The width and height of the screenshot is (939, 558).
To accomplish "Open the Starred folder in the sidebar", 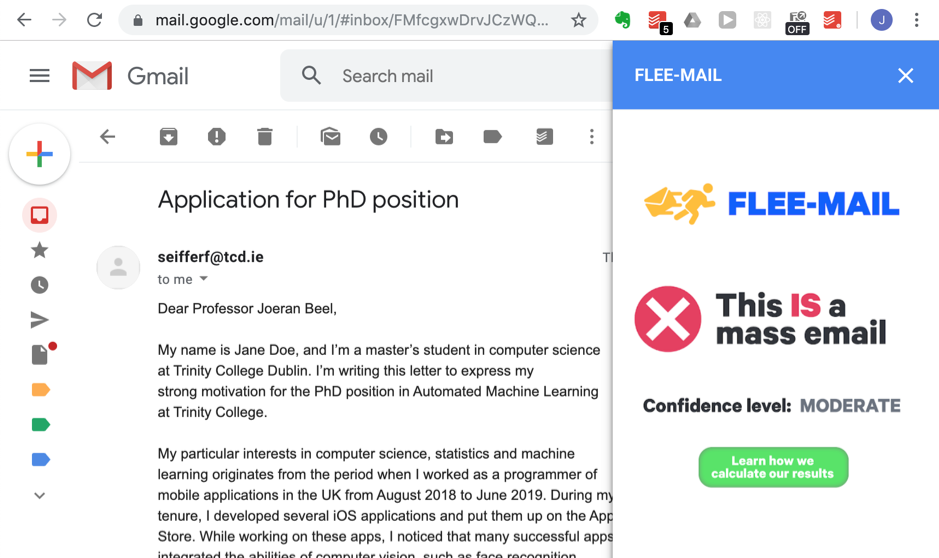I will click(40, 250).
